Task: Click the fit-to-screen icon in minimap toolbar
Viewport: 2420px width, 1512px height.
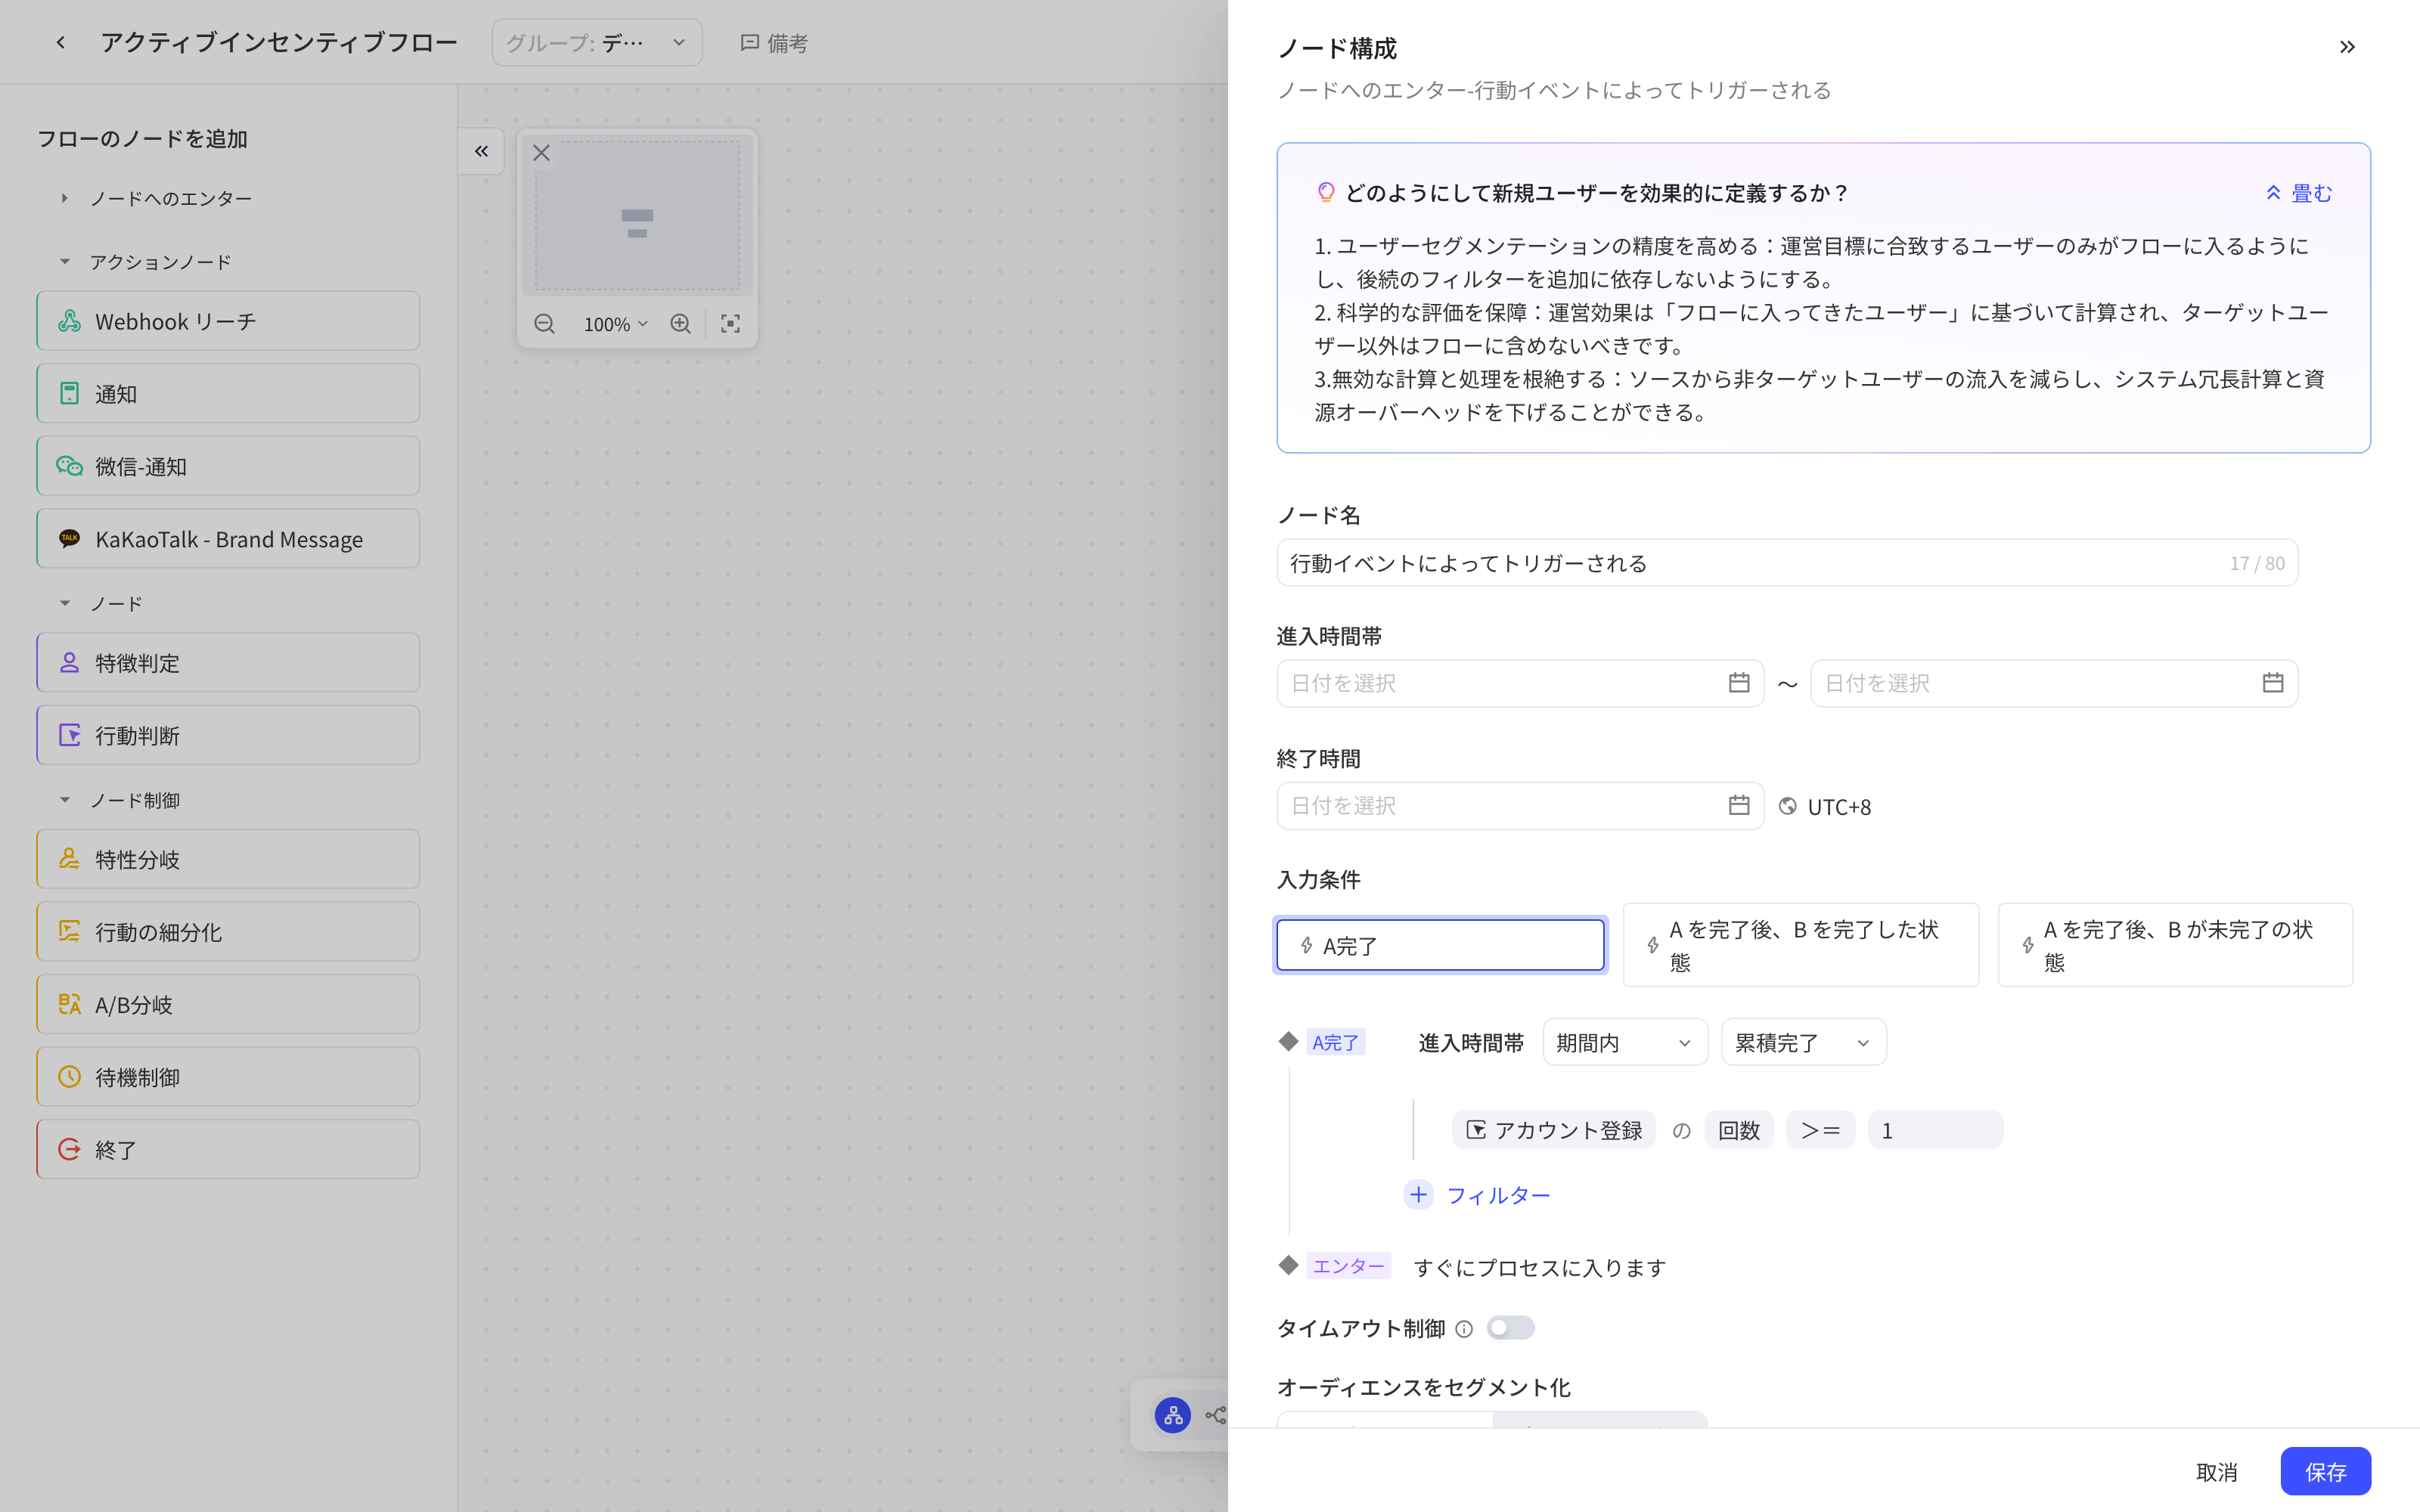Action: click(x=731, y=324)
